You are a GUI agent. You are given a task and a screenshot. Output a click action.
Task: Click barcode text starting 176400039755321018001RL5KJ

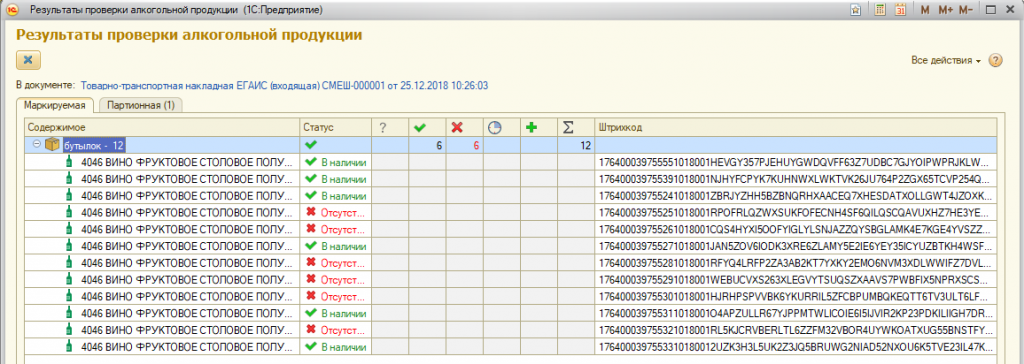tap(795, 330)
